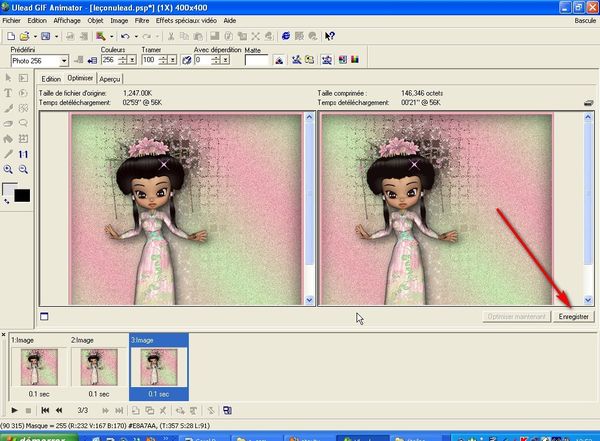Image resolution: width=600 pixels, height=441 pixels.
Task: Open the Objet menu
Action: coord(95,21)
